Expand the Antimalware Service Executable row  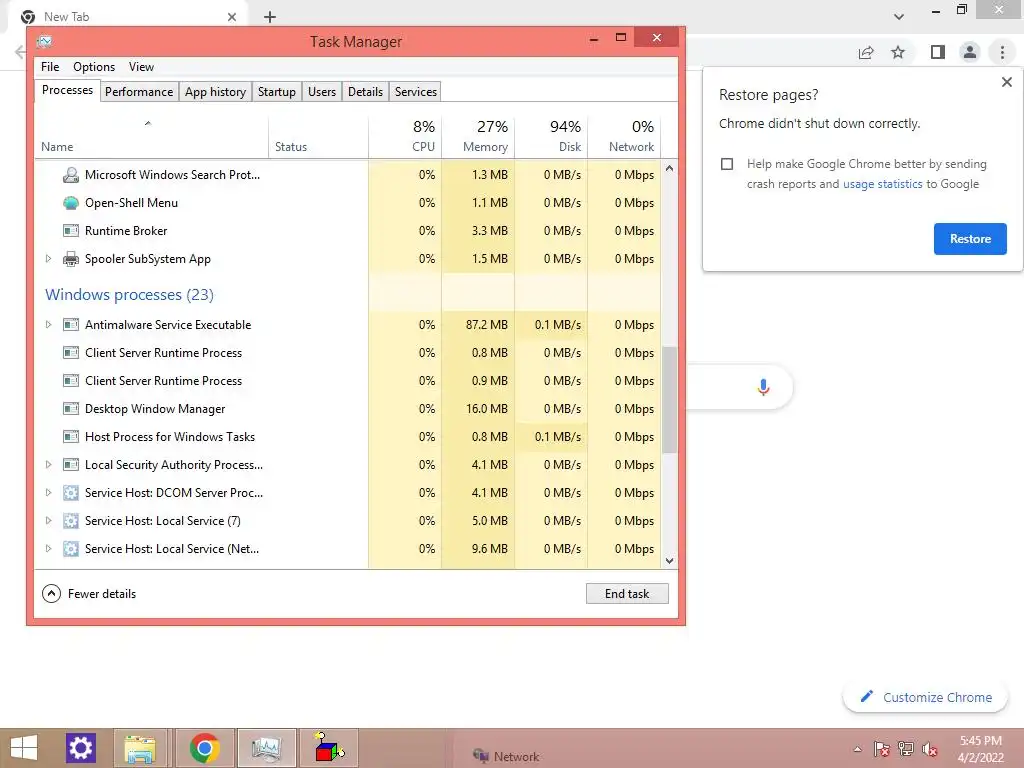[48, 325]
